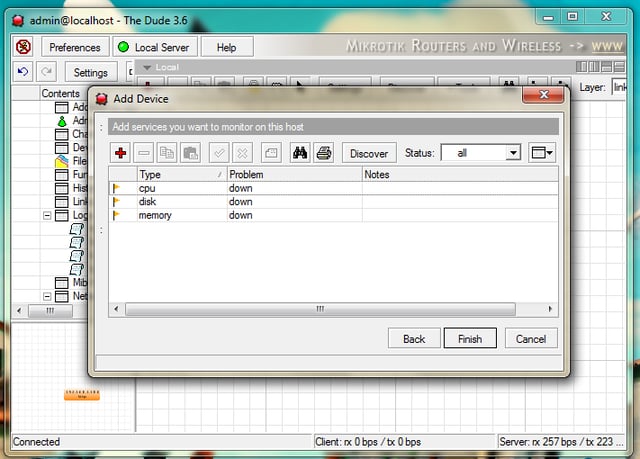Click the Local map pane dropdown arrow
Screen dimensions: 640x459
147,67
